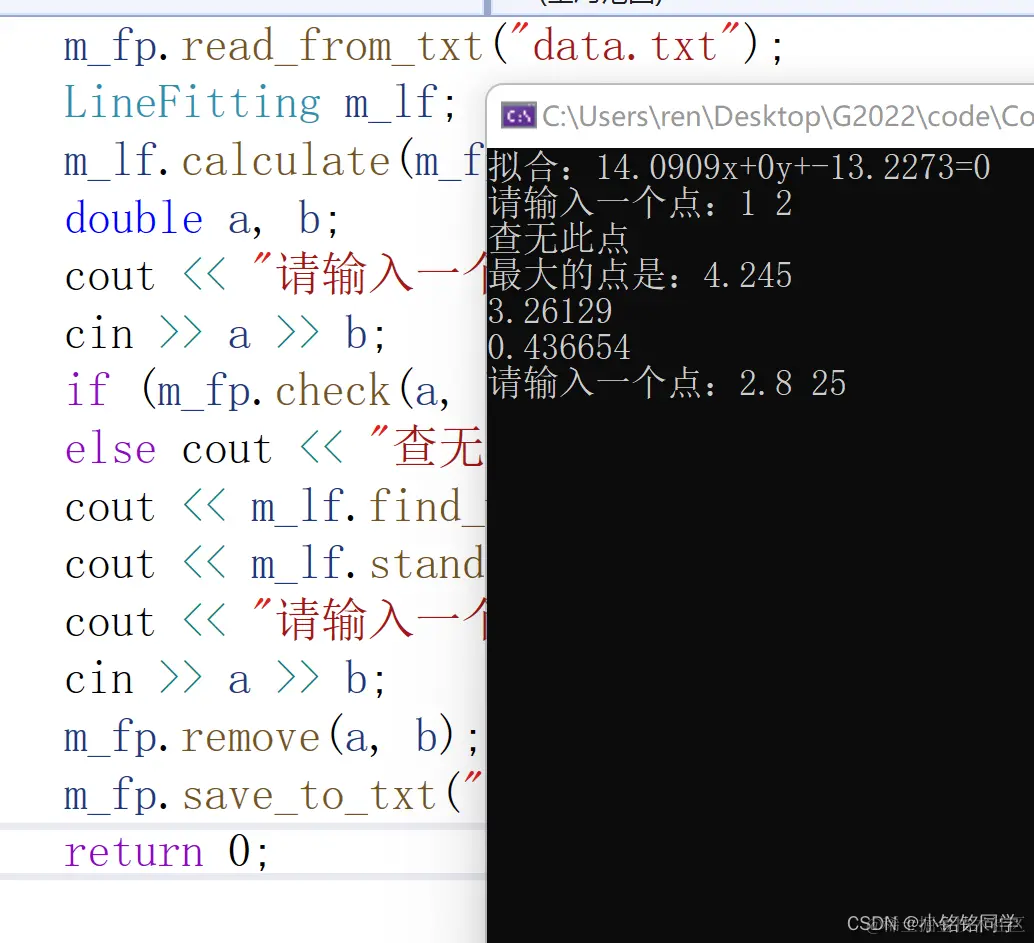This screenshot has height=943, width=1034.
Task: Click the 'double a, b;' line
Action: click(x=201, y=218)
